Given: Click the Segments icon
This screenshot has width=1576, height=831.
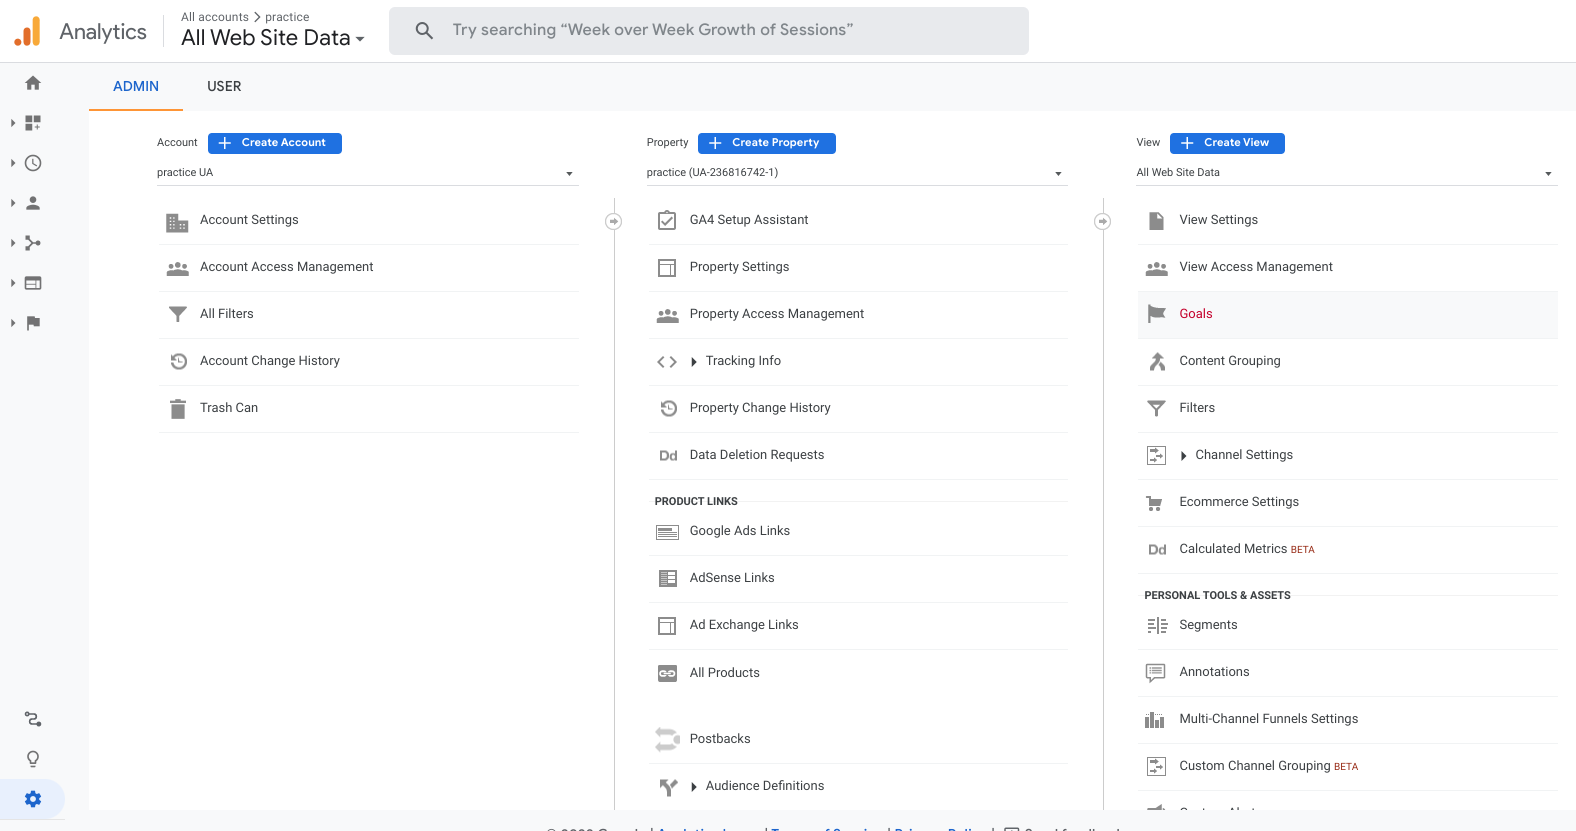Looking at the screenshot, I should pyautogui.click(x=1157, y=625).
